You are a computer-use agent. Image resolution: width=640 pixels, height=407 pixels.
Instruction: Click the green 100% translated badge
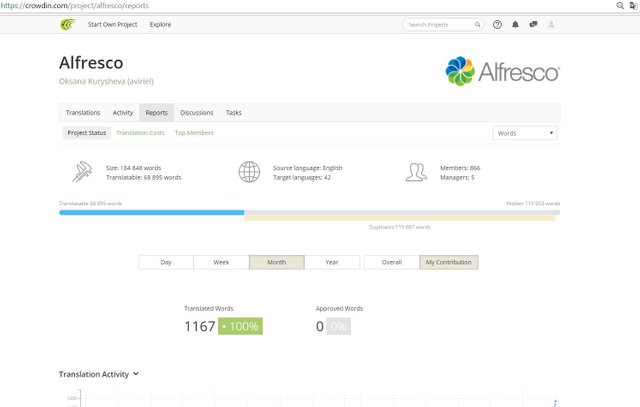click(x=240, y=326)
